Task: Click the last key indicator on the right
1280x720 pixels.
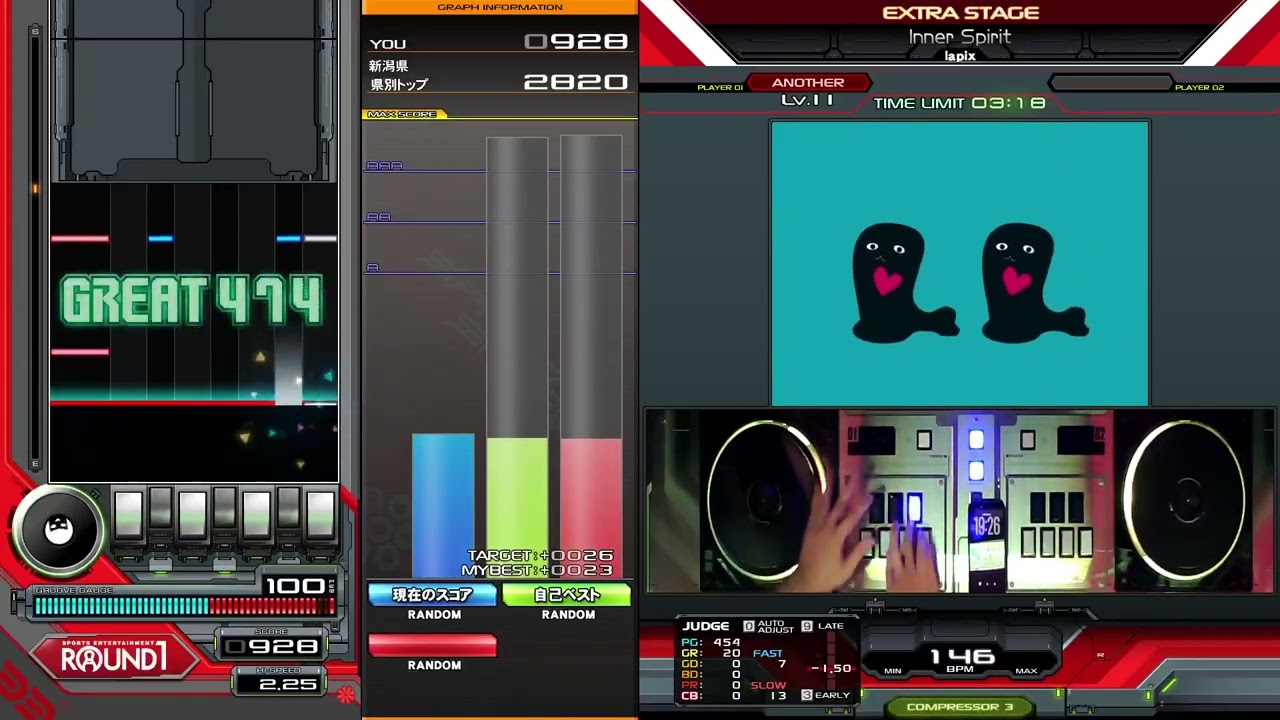Action: 320,516
